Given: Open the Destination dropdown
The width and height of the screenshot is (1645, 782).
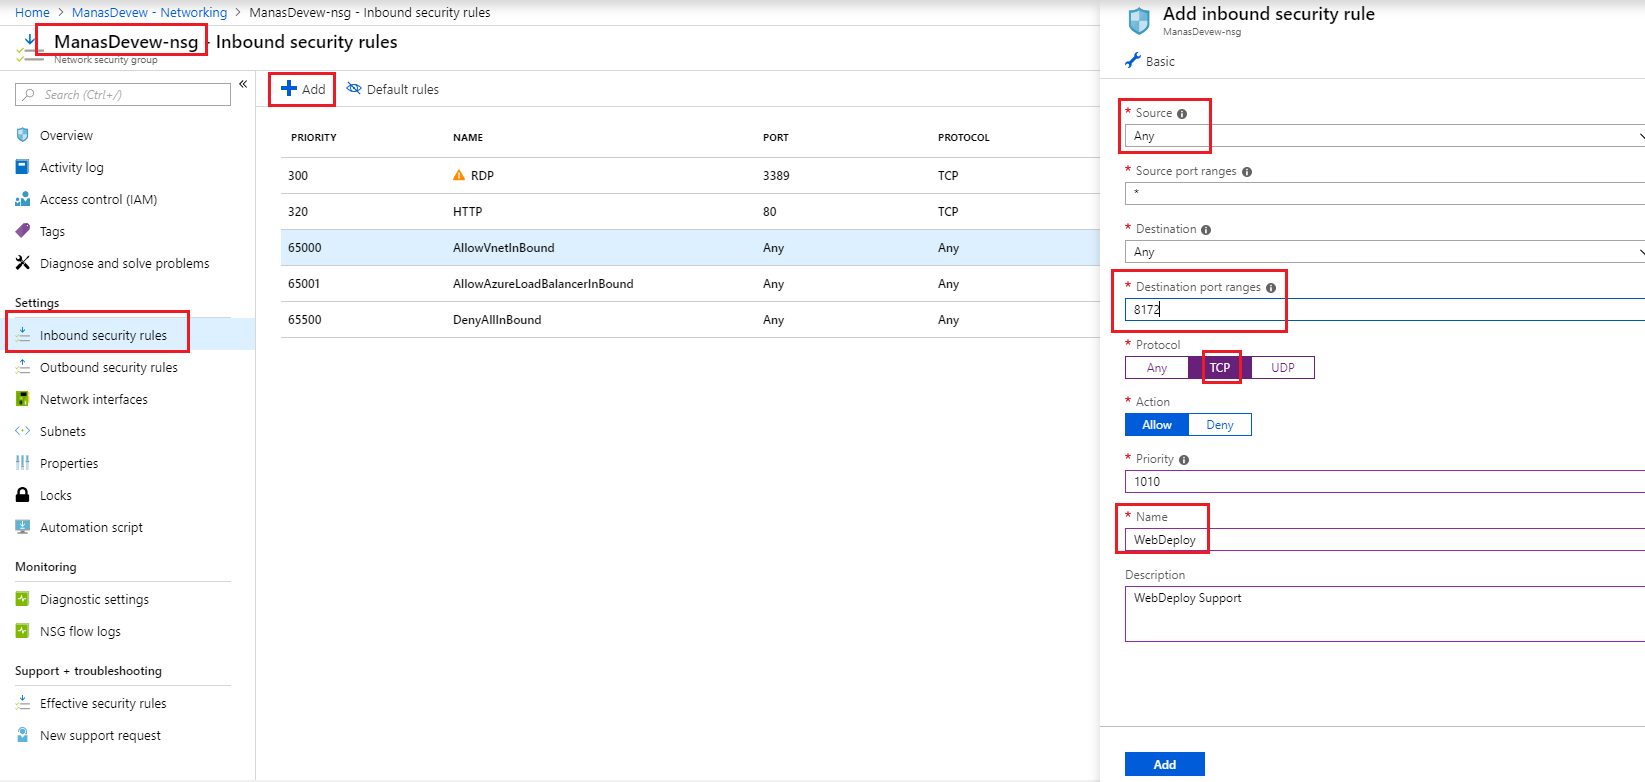Looking at the screenshot, I should [x=1385, y=252].
